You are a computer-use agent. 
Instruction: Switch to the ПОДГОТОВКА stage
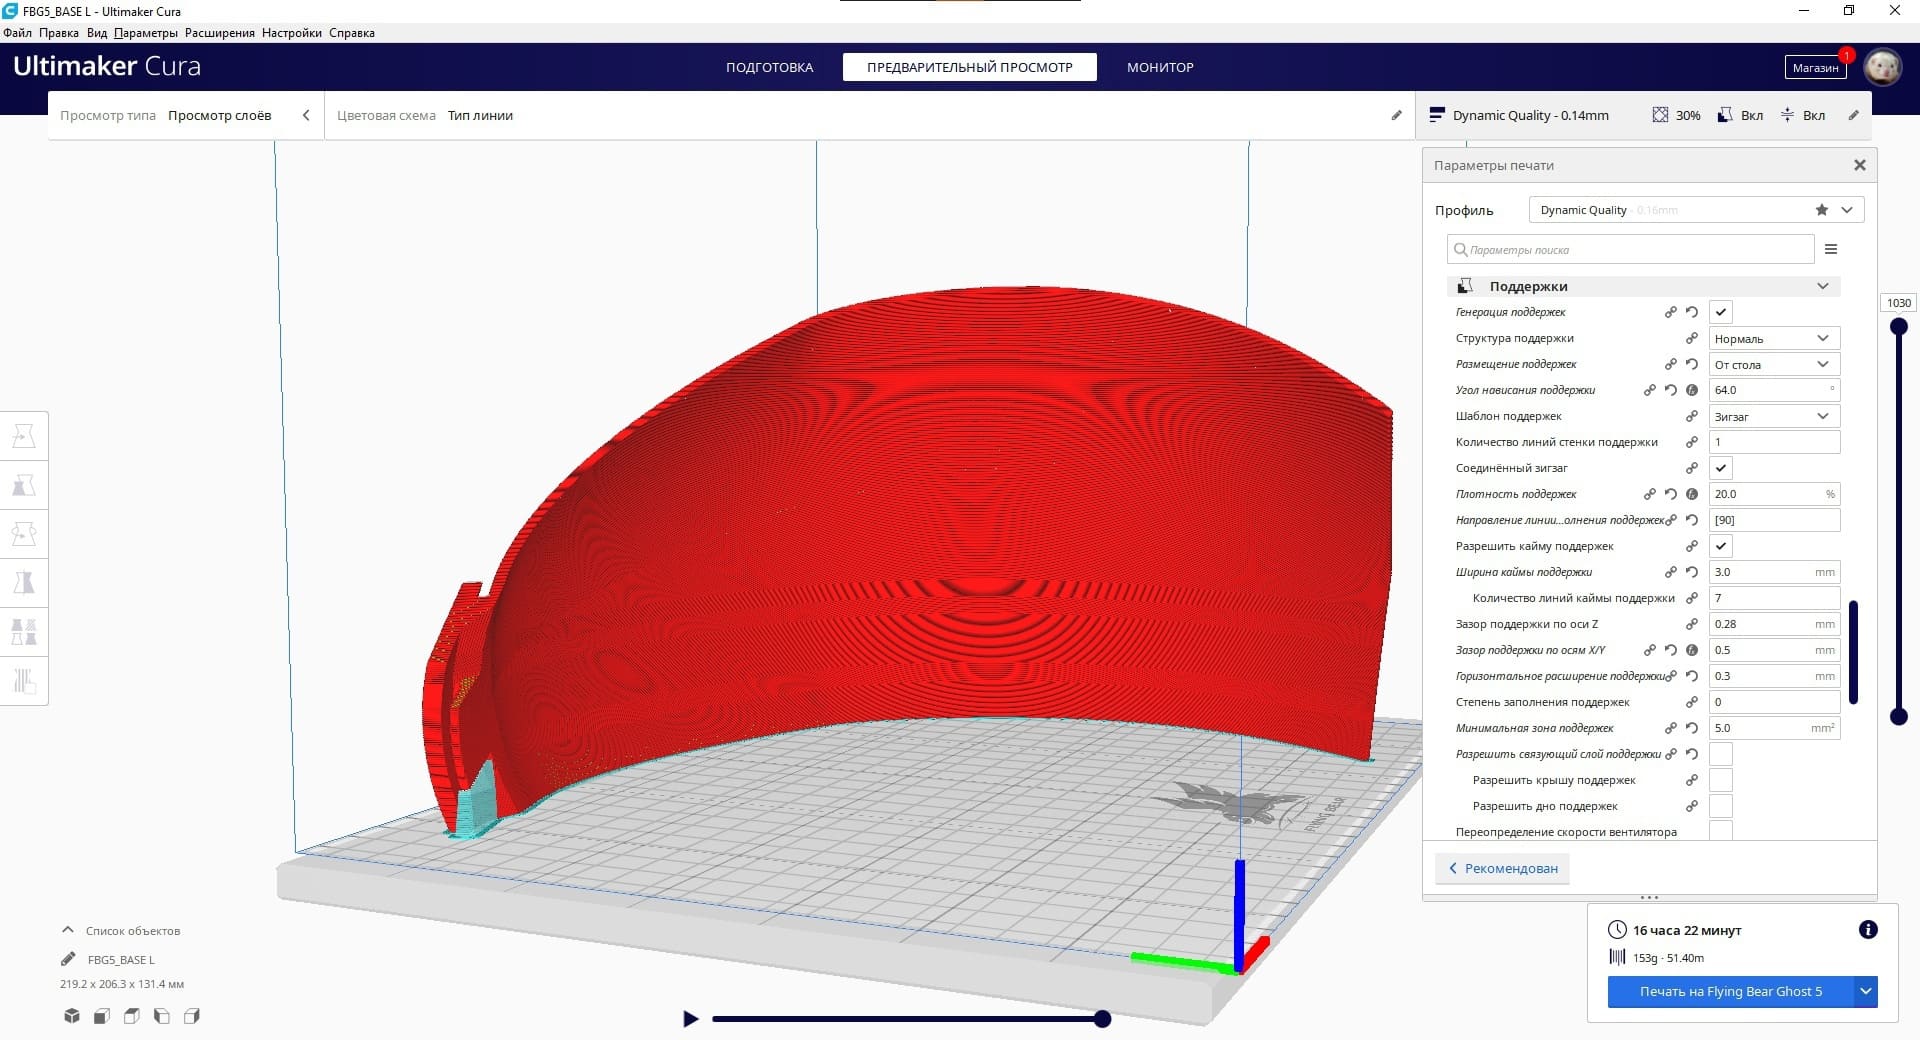[770, 67]
